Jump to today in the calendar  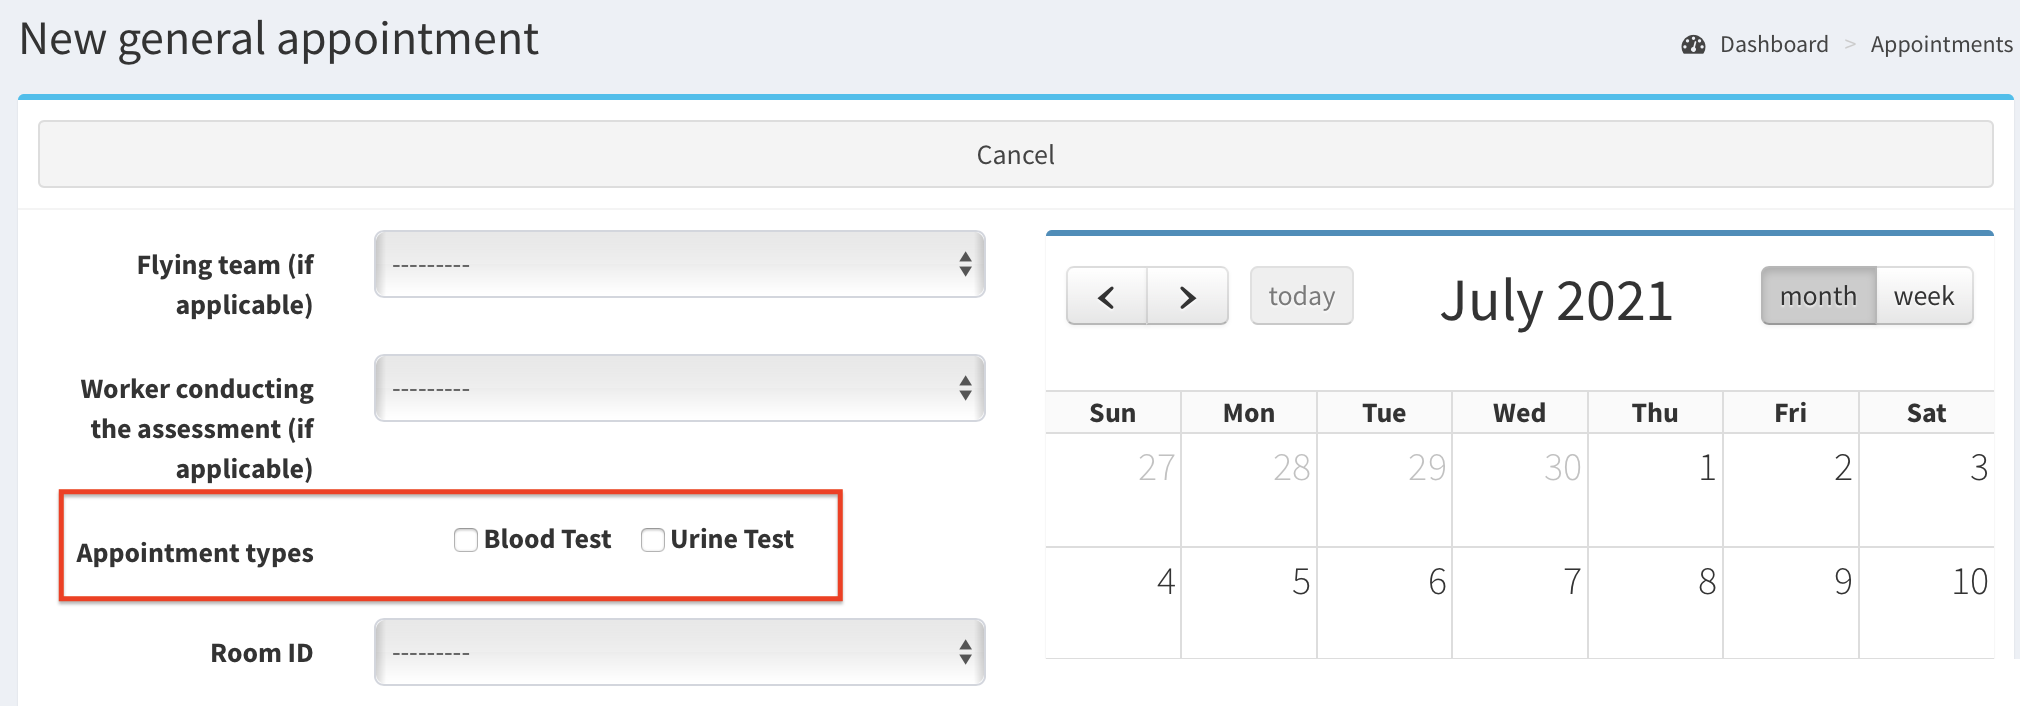1301,296
